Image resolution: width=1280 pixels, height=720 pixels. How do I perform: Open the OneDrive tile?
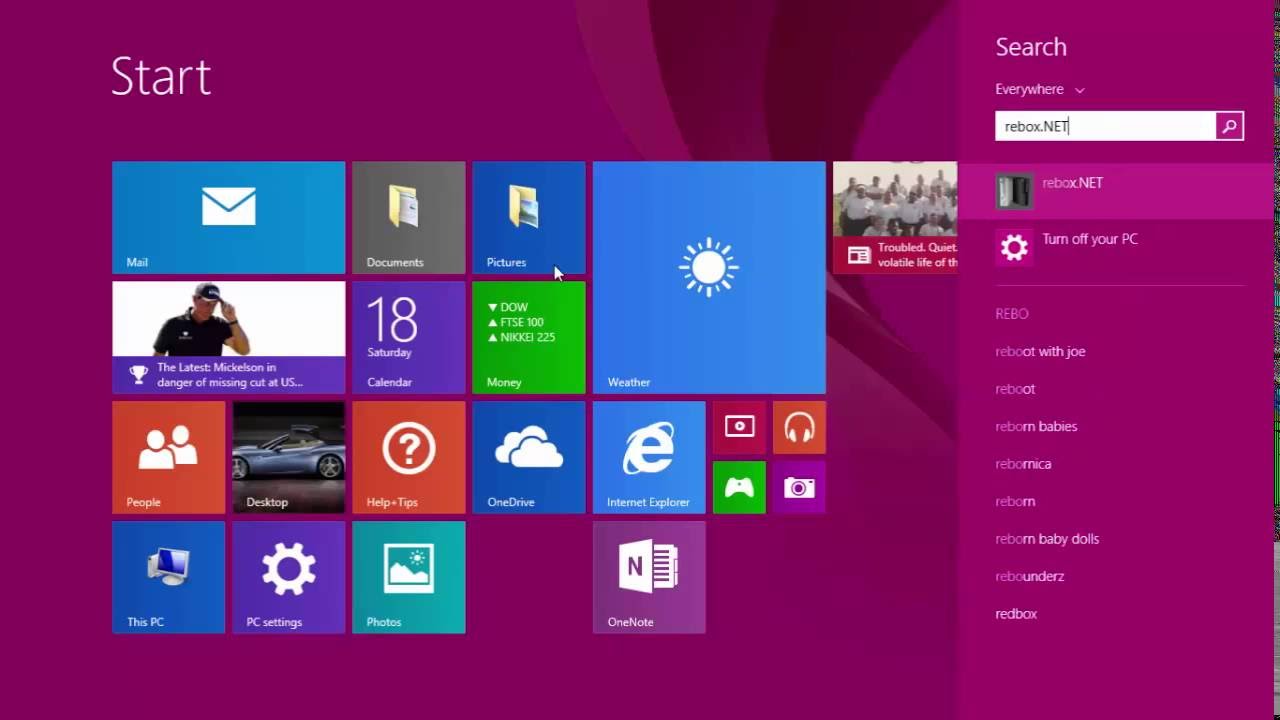pyautogui.click(x=528, y=457)
